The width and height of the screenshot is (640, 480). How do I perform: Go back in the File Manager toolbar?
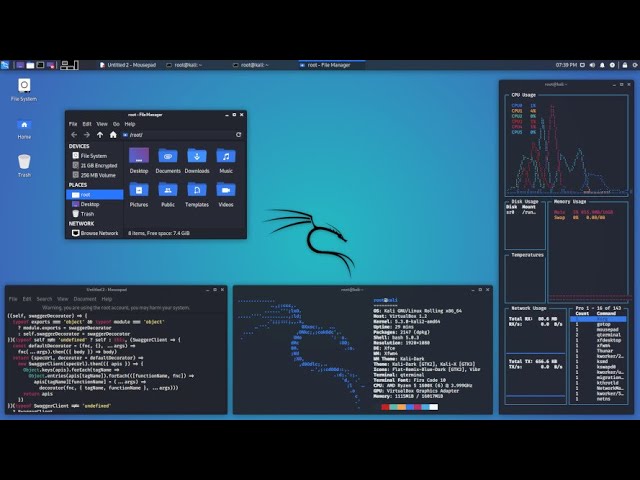(x=74, y=135)
